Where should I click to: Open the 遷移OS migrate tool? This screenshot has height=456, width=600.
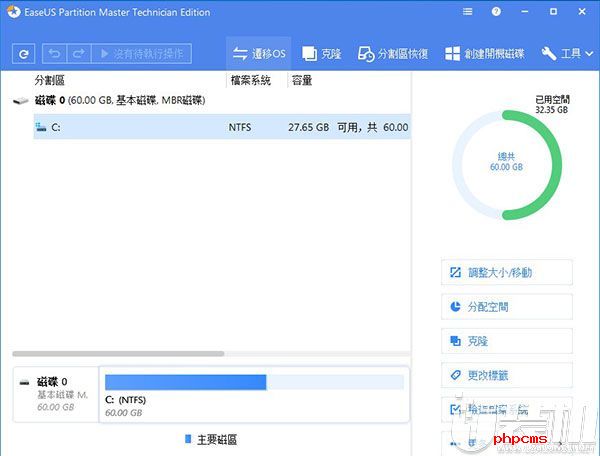click(259, 54)
